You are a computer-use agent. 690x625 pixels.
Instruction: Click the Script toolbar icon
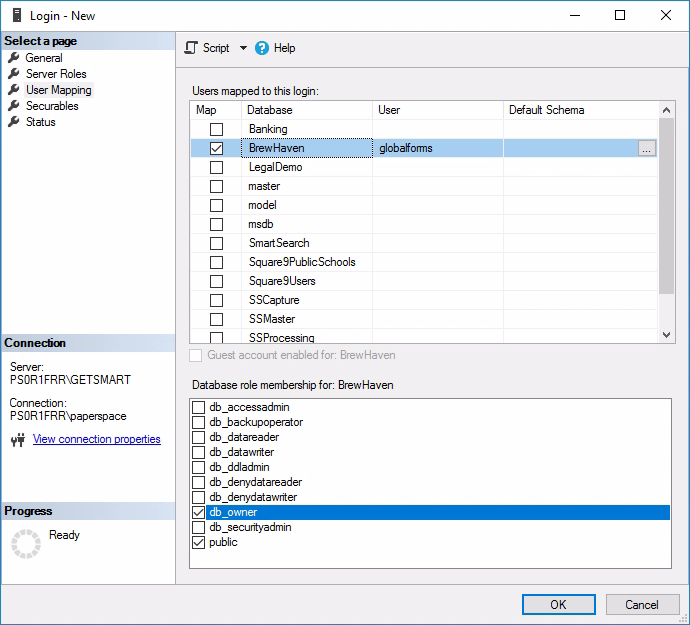click(192, 48)
